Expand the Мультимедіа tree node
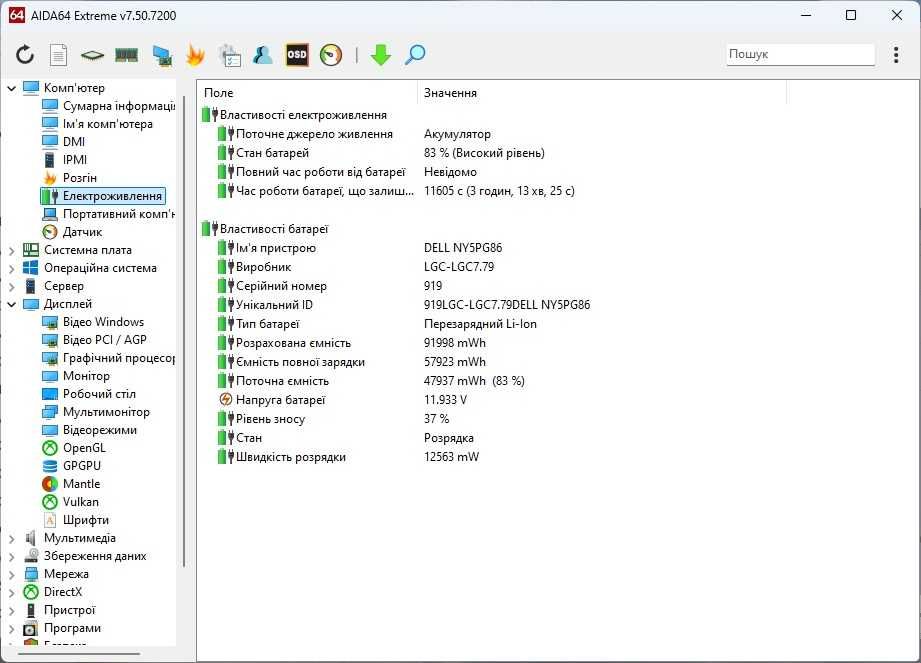 pos(11,539)
